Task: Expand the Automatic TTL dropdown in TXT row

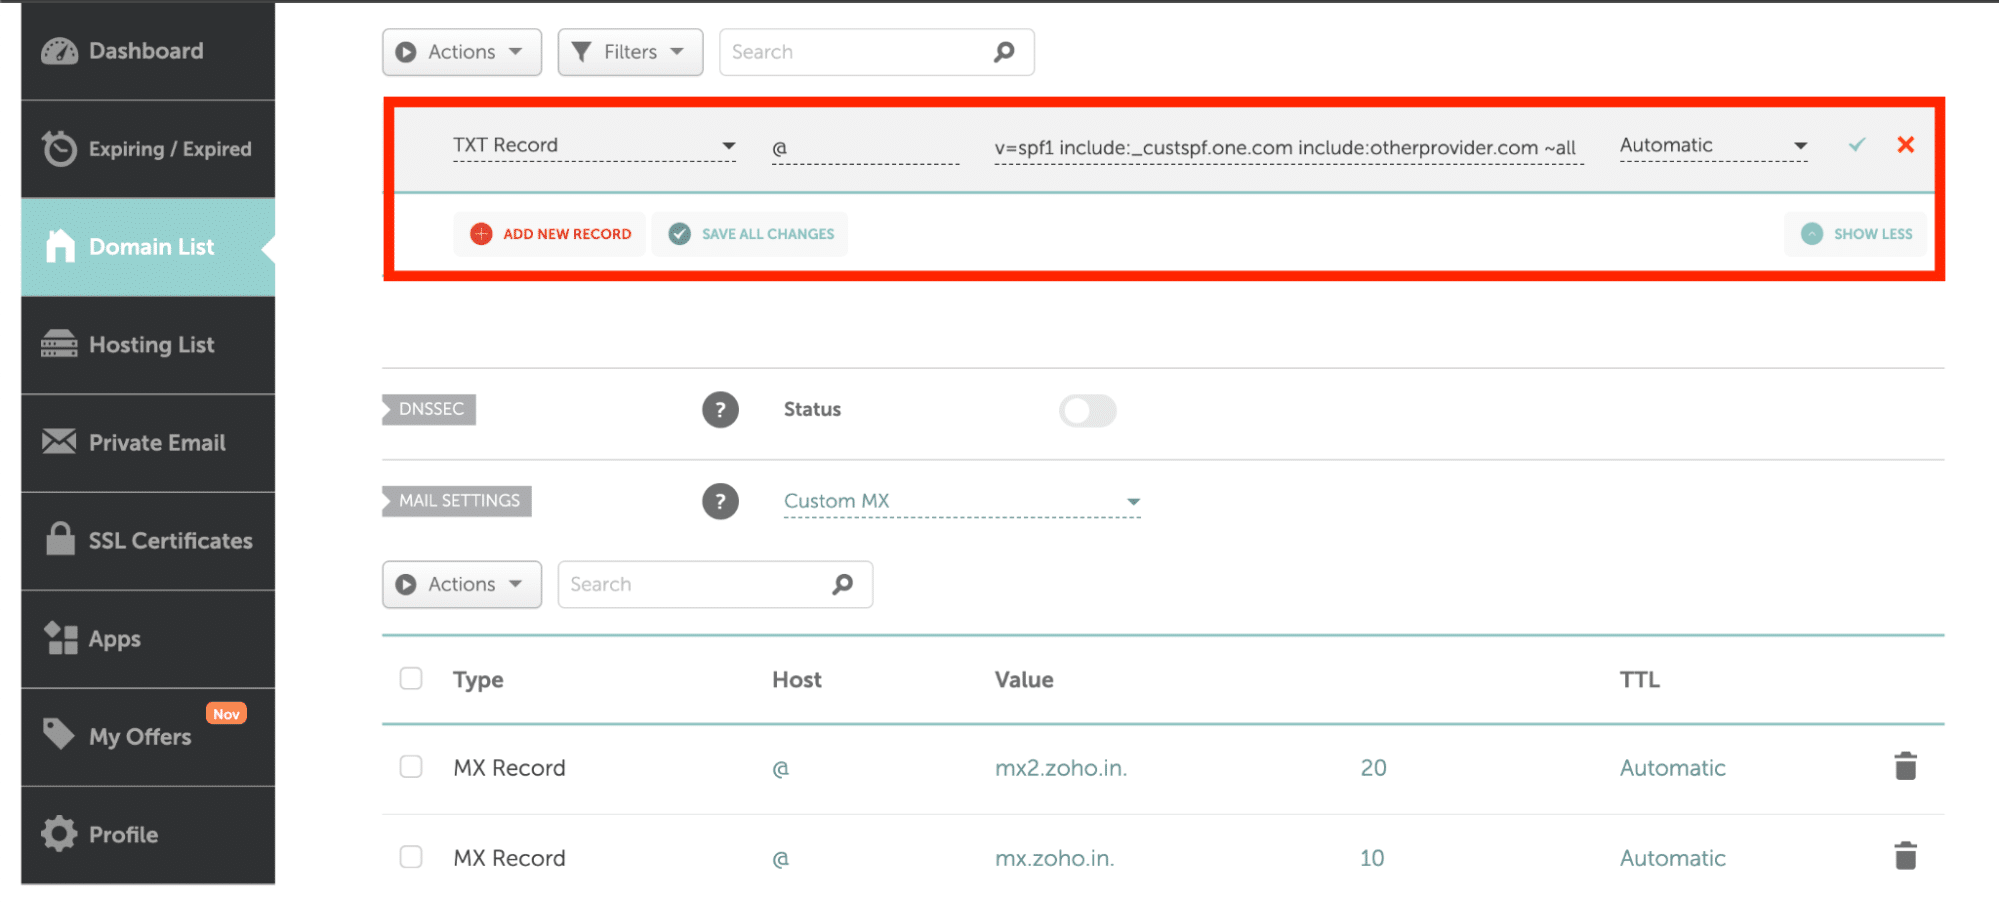Action: pos(1713,146)
